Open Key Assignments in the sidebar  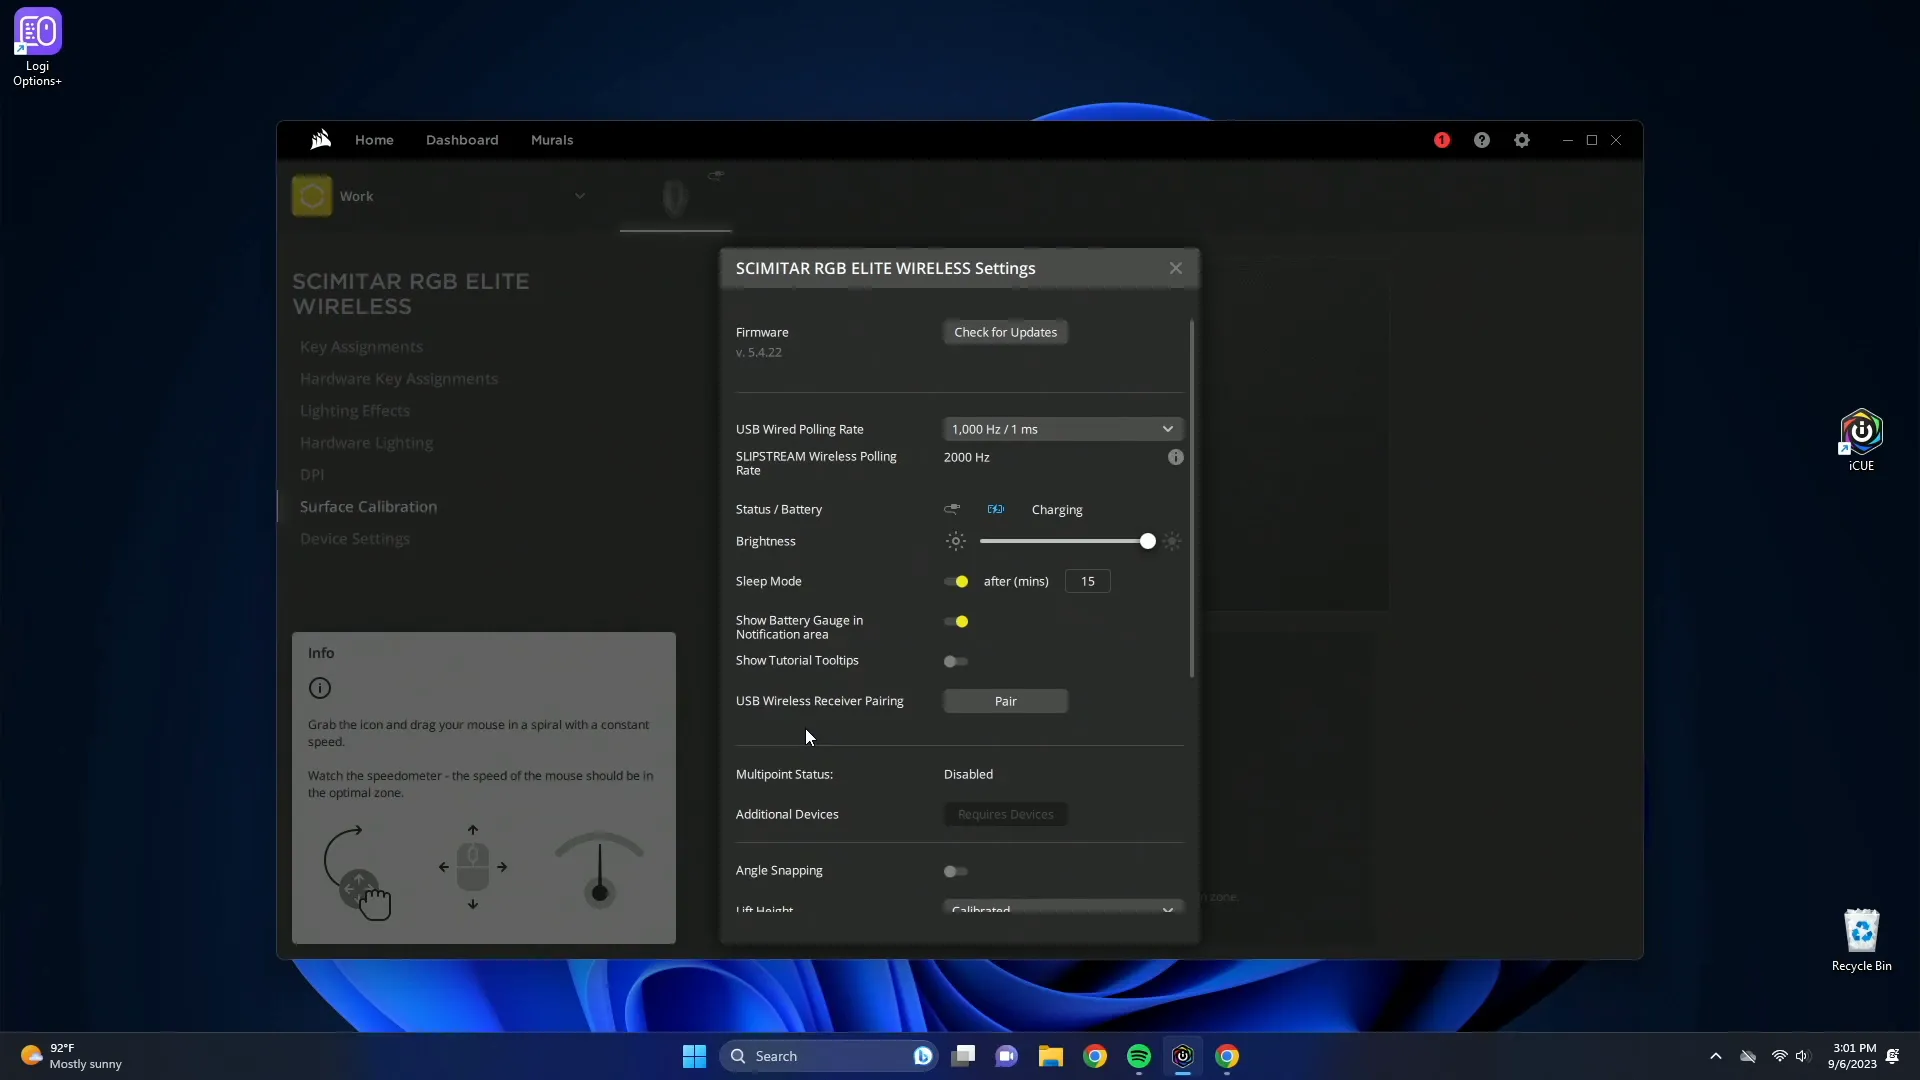(361, 347)
